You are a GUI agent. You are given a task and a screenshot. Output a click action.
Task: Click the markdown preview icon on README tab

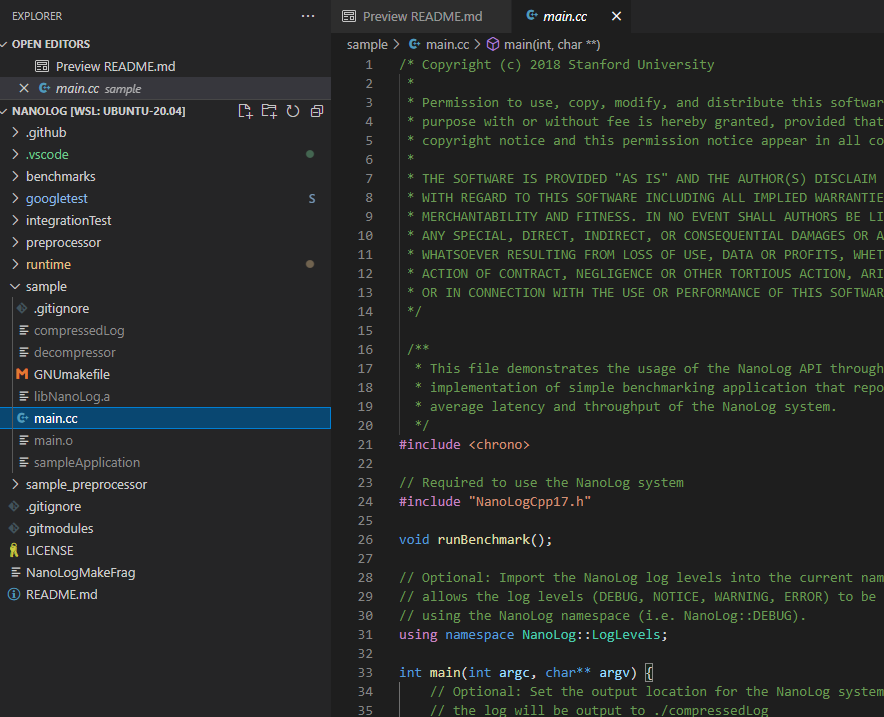tap(352, 16)
